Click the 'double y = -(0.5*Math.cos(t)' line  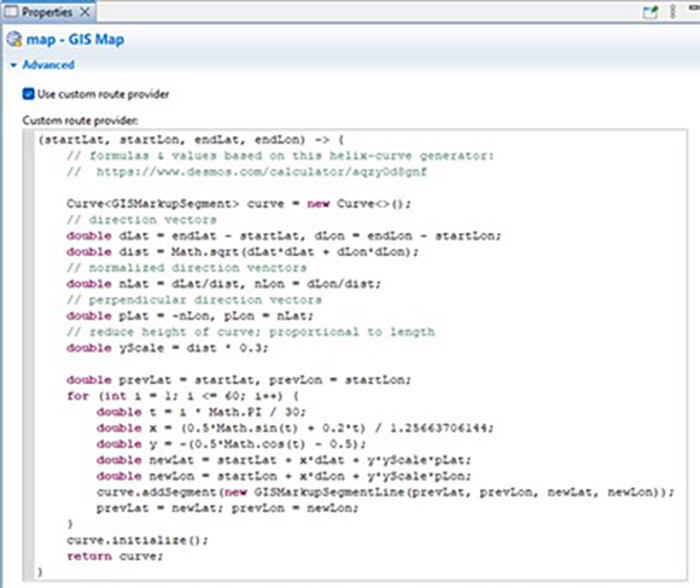coord(231,444)
